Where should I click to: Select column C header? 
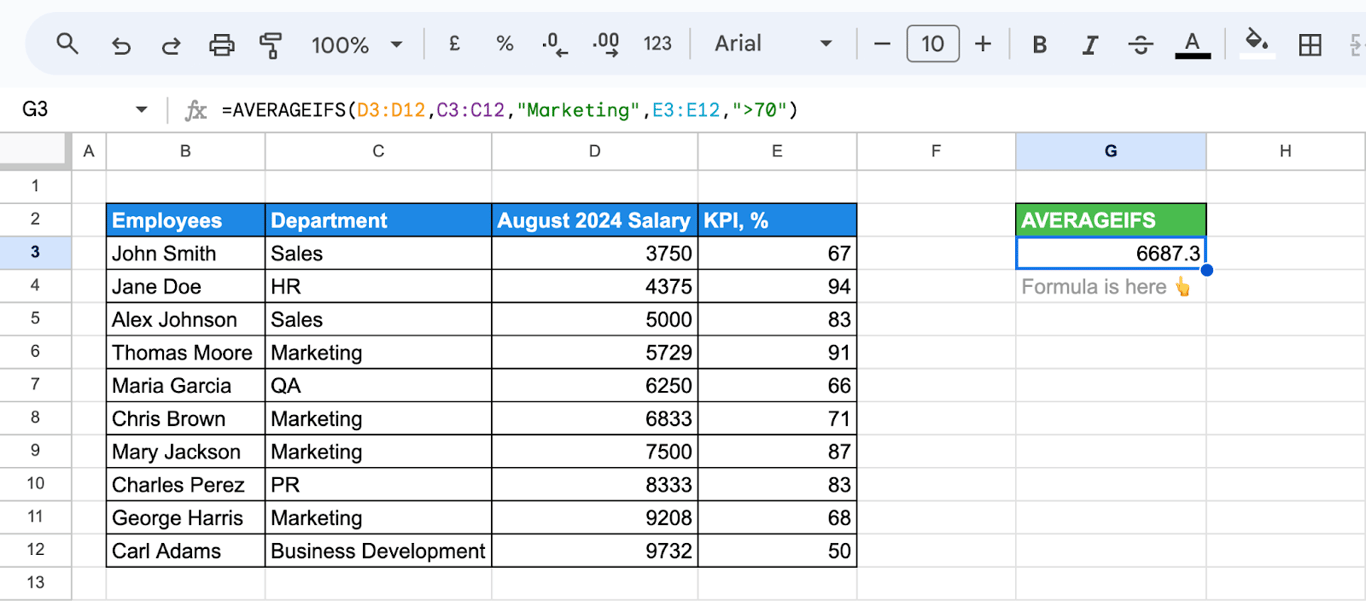[378, 151]
